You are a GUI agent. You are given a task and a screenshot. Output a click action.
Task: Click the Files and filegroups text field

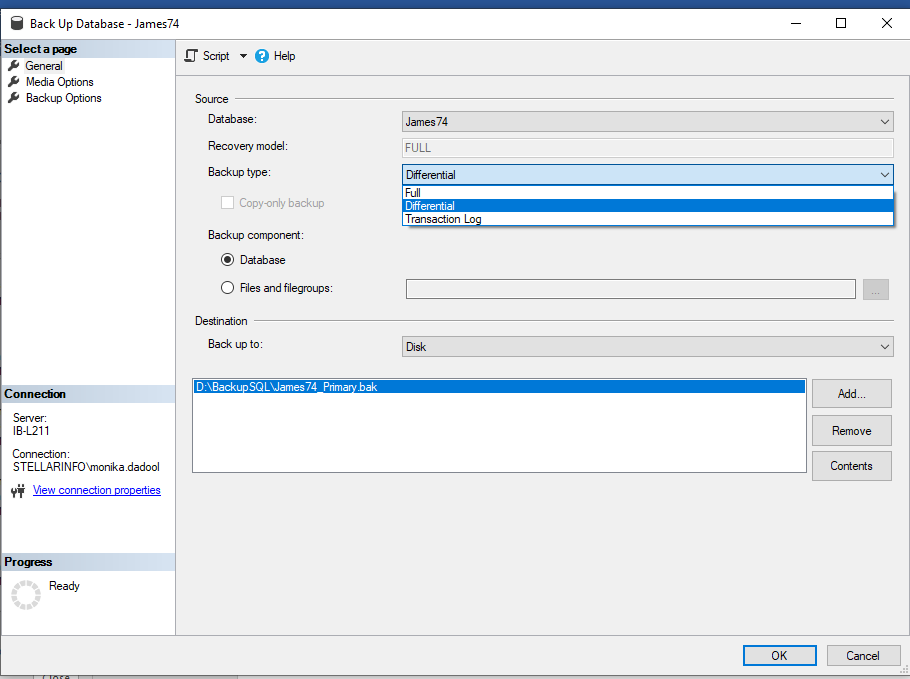coord(631,289)
